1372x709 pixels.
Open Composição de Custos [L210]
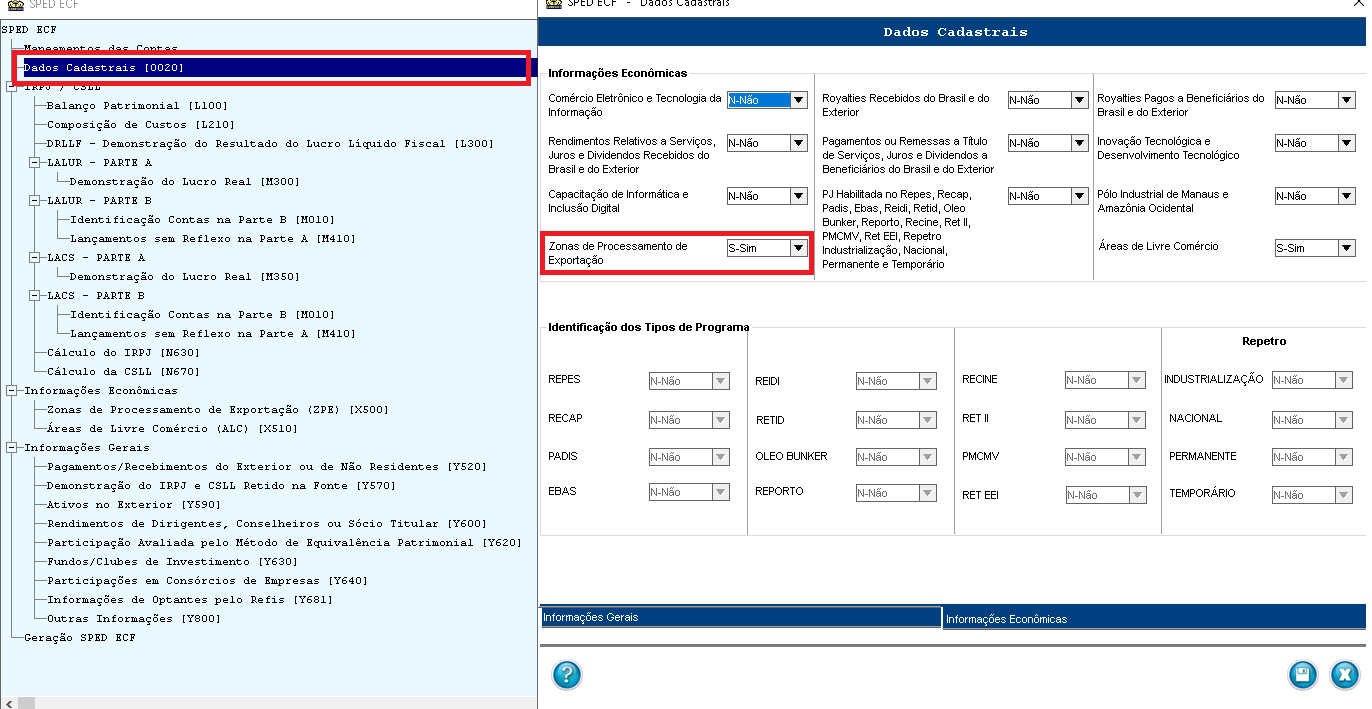point(141,125)
